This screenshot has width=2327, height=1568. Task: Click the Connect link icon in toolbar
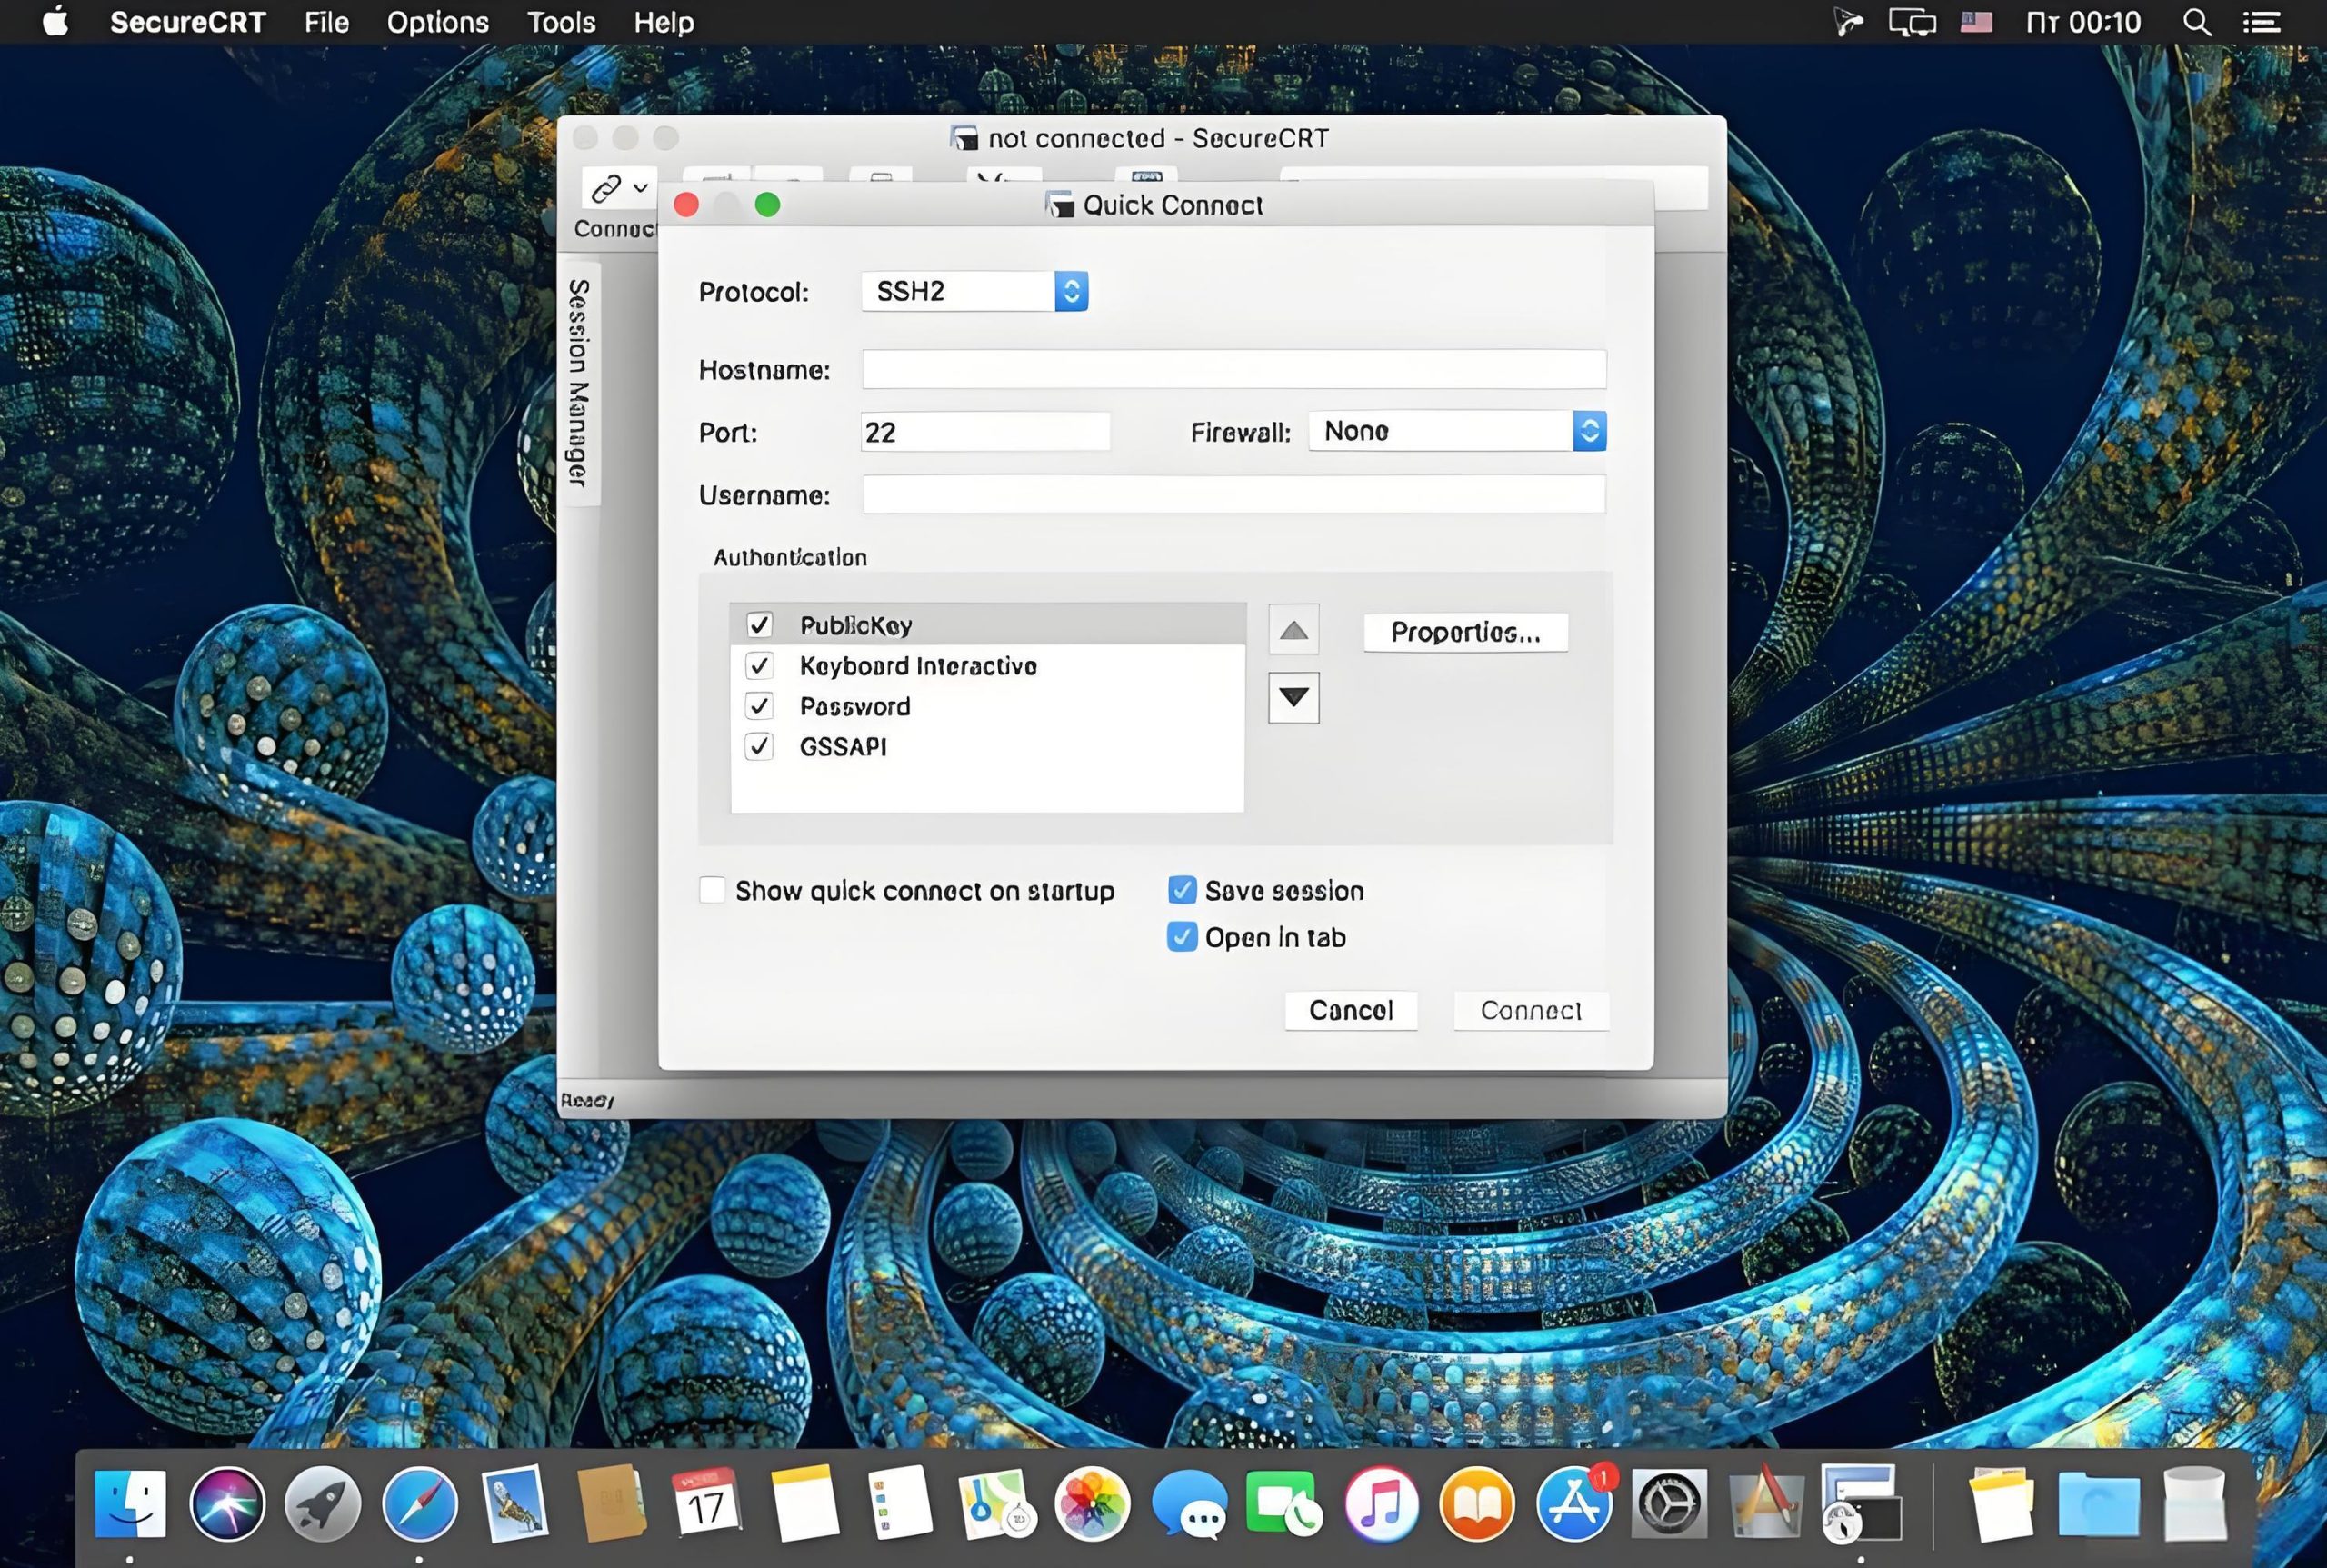[606, 188]
